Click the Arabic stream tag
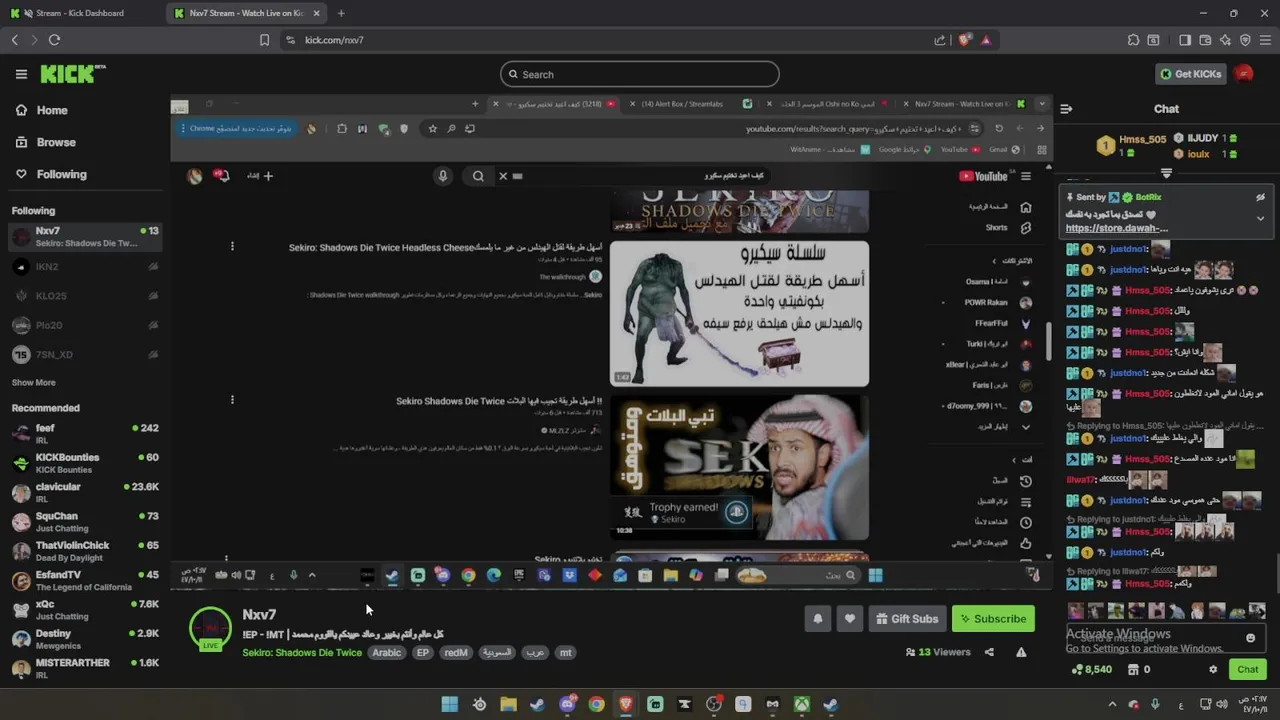The width and height of the screenshot is (1280, 720). point(387,653)
